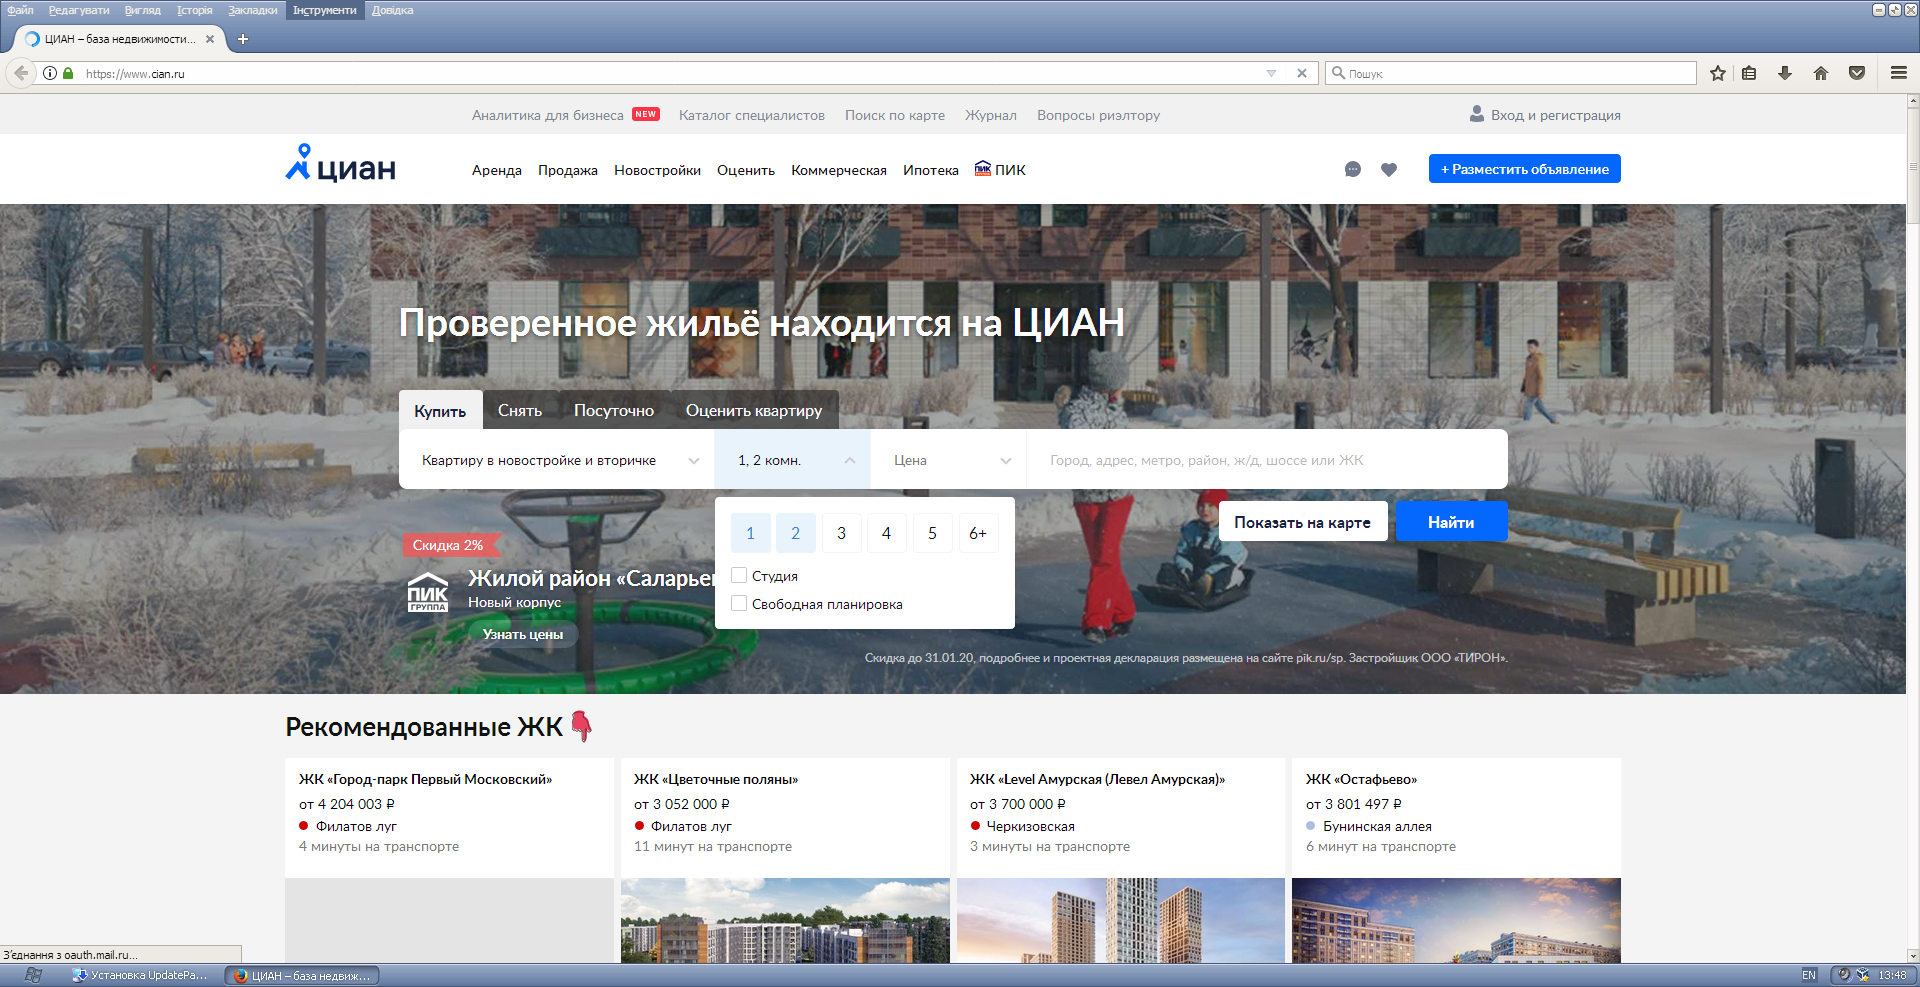The height and width of the screenshot is (987, 1920).
Task: Open Установка UpdatePa... taskbar item
Action: [142, 975]
